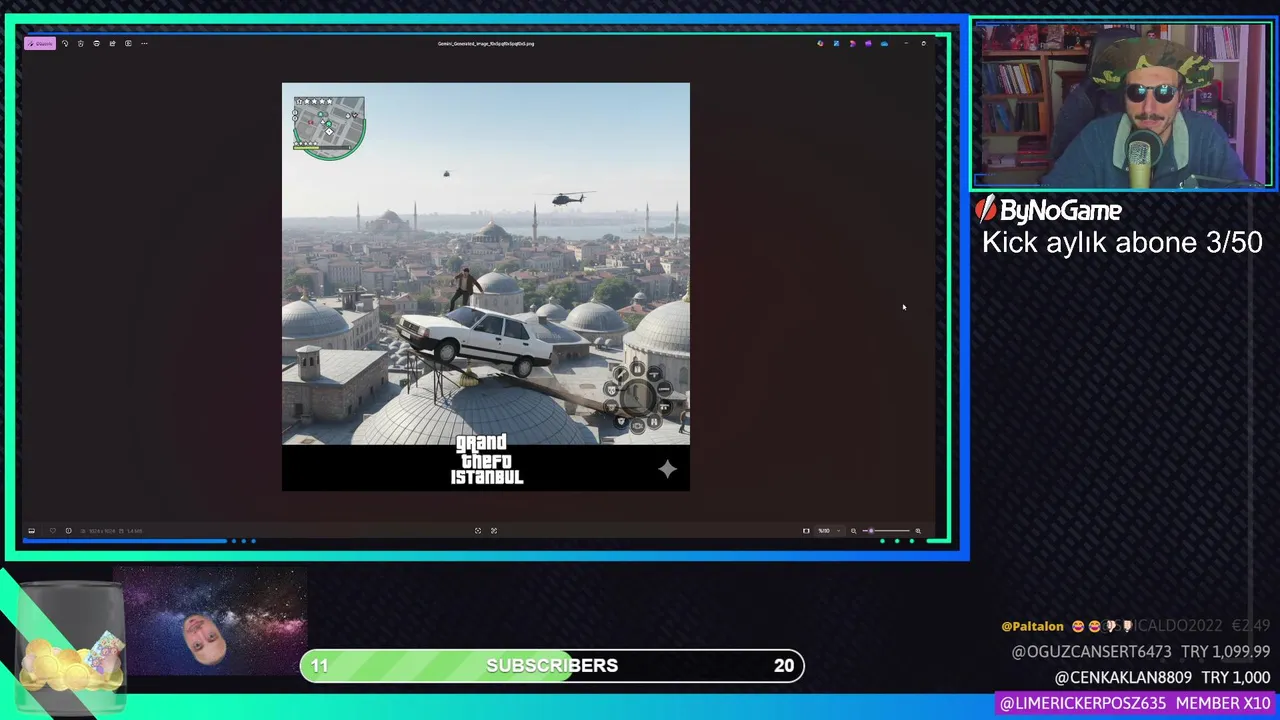Open the purple Designer icon in top-right toolbar
Screen dimensions: 1280x720
[x=868, y=43]
